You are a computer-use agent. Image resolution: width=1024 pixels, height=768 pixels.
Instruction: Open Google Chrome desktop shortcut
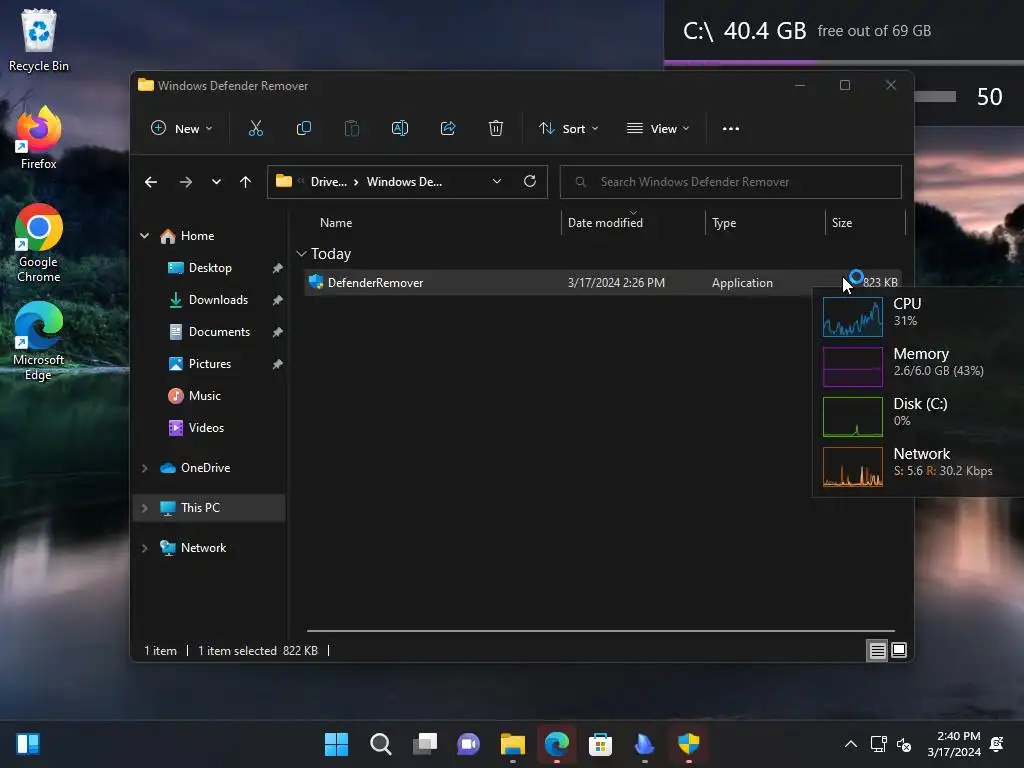(39, 243)
